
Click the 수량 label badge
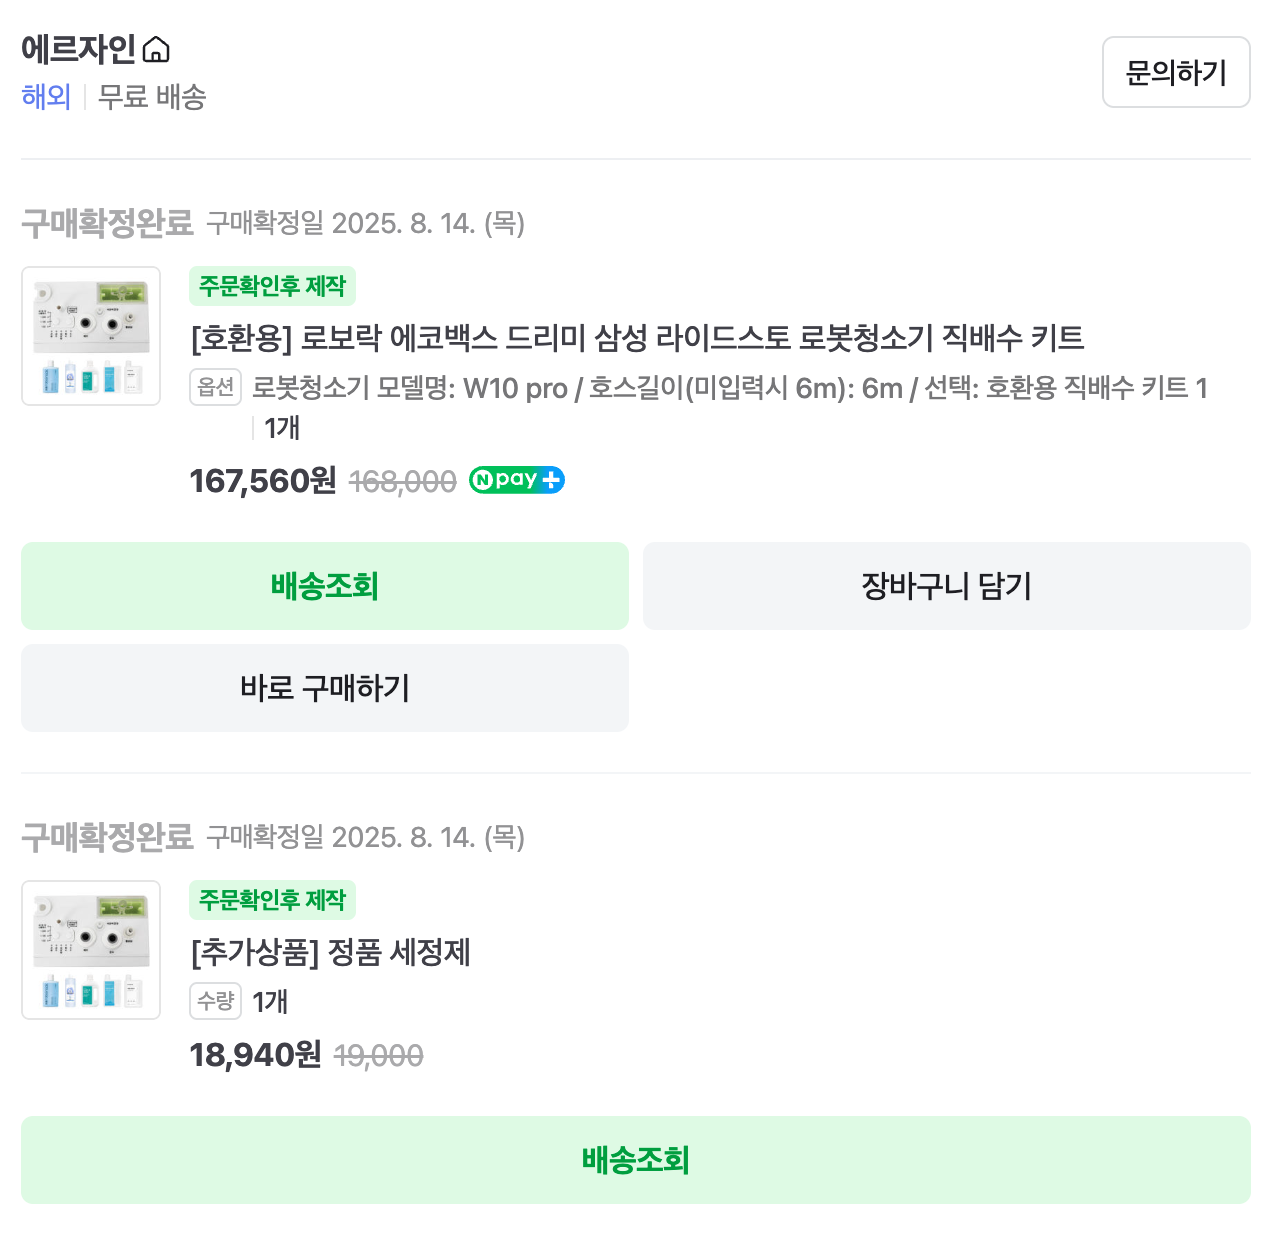tap(216, 1001)
